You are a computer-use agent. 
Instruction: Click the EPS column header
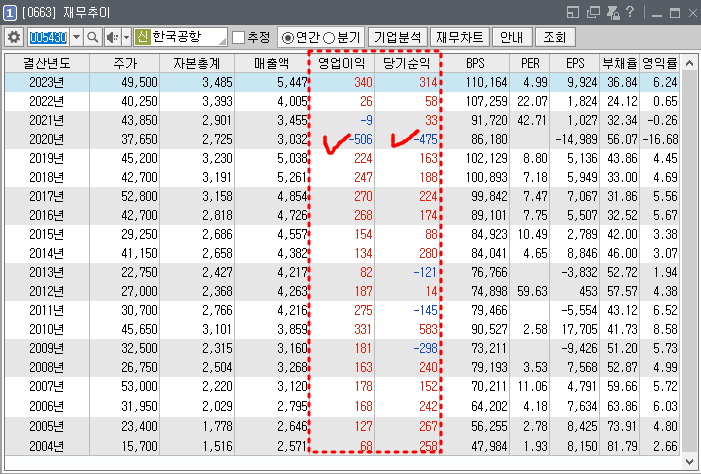(575, 63)
